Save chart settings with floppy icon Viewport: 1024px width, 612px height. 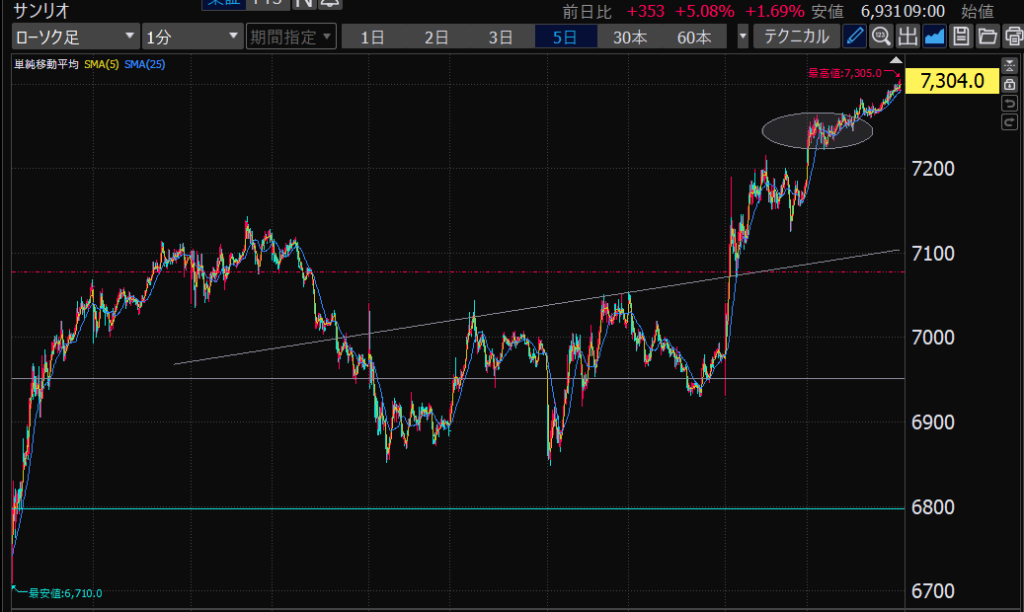click(961, 37)
